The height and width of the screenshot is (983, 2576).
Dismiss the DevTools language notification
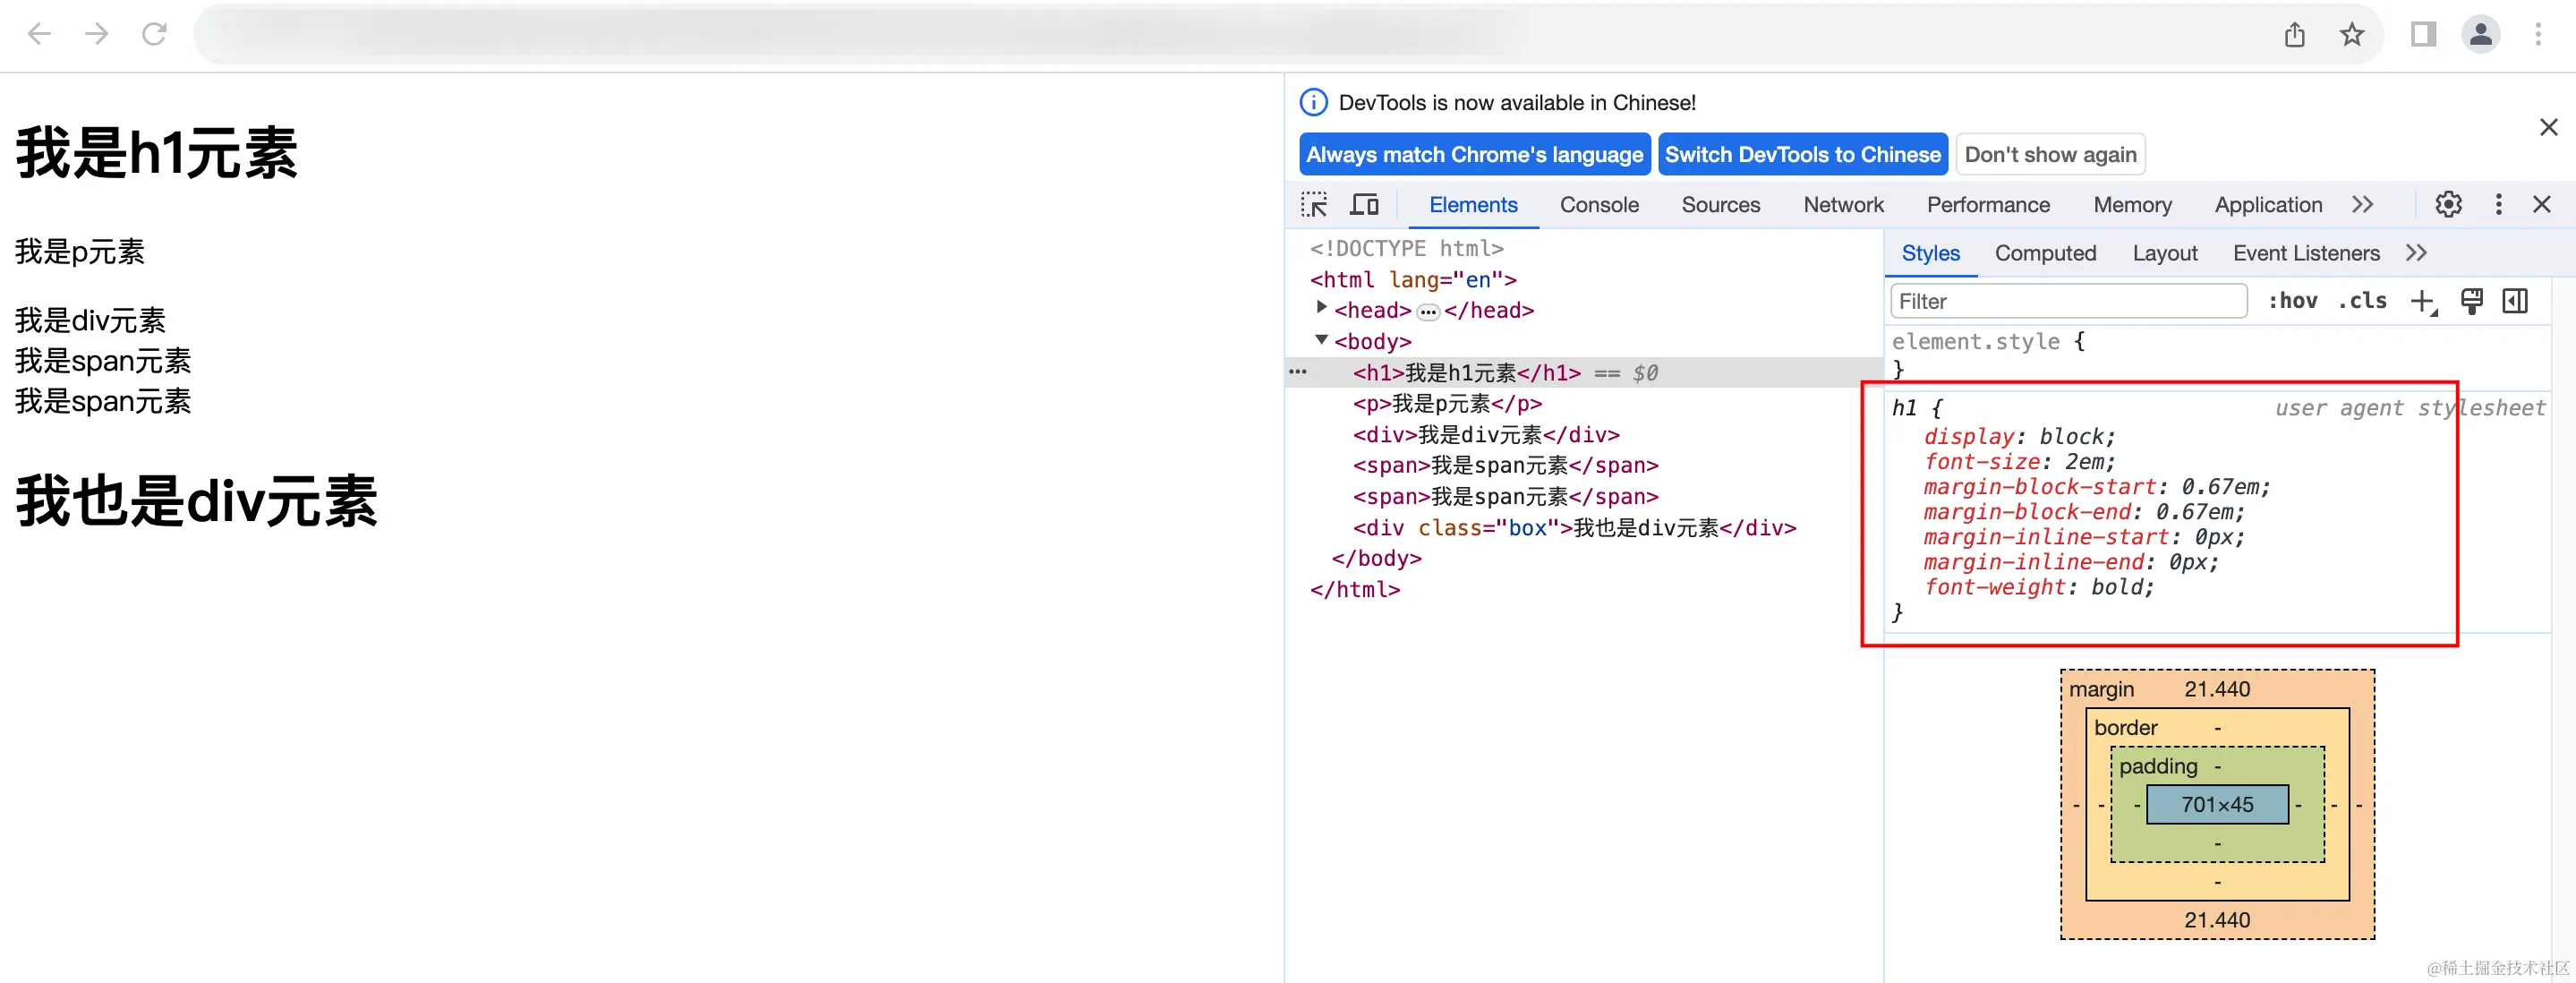[x=2548, y=127]
